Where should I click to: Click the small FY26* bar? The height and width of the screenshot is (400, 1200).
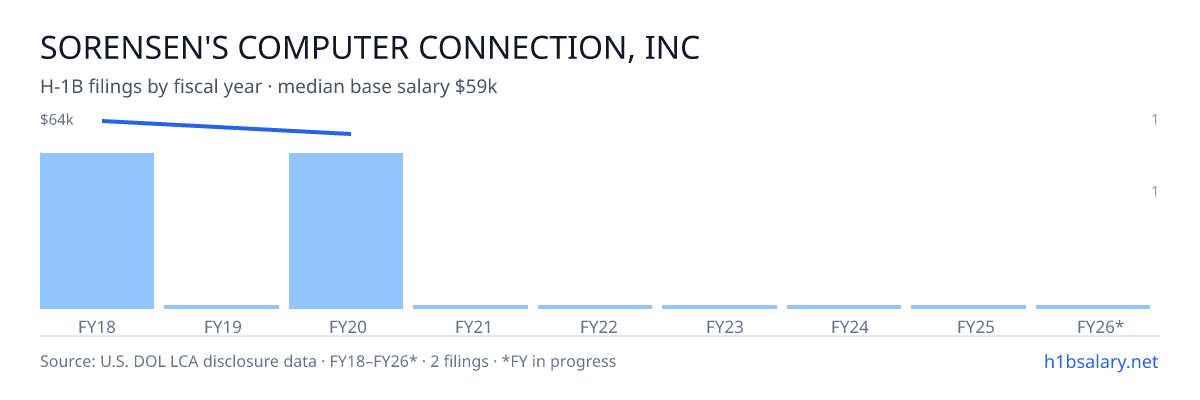click(x=1093, y=307)
